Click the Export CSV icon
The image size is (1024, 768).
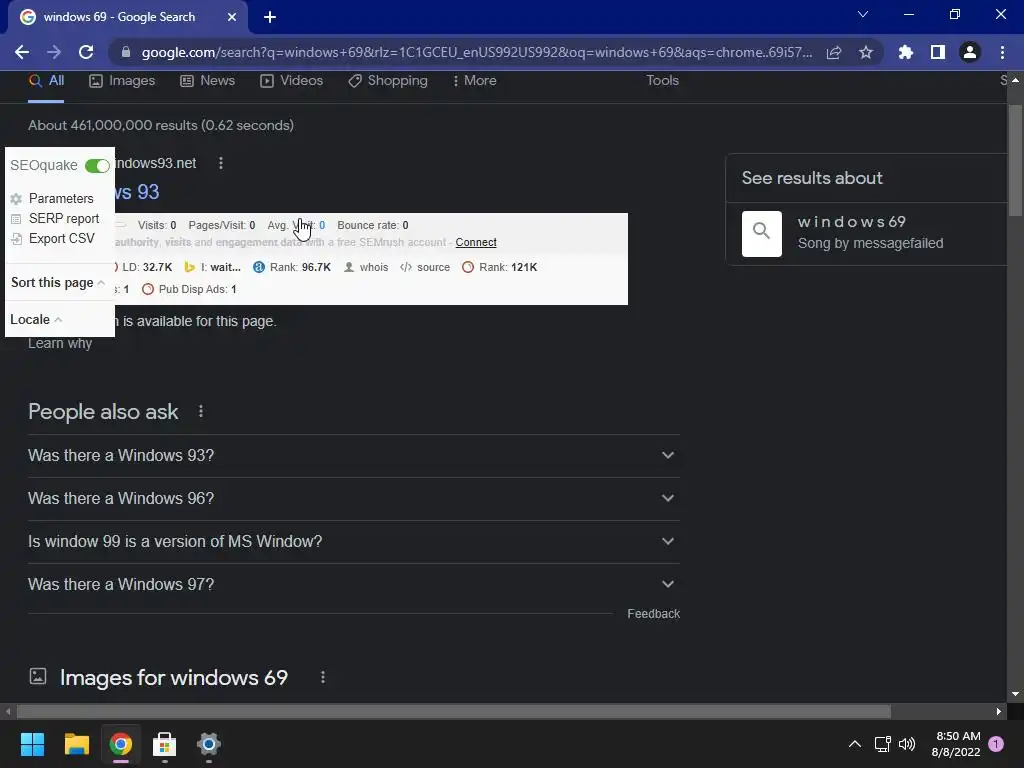[x=16, y=239]
